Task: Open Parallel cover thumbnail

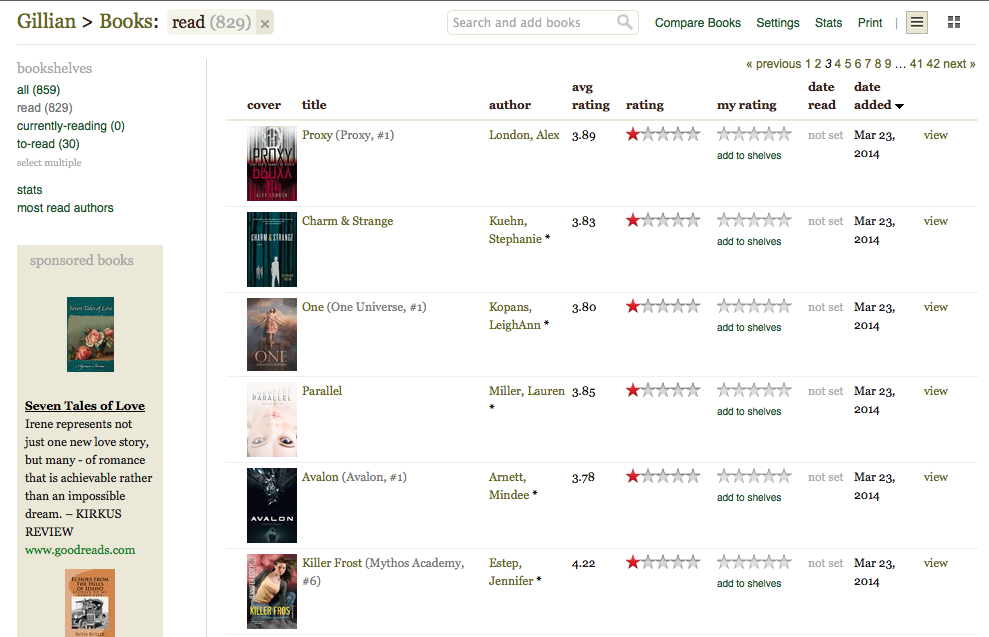Action: pyautogui.click(x=272, y=419)
